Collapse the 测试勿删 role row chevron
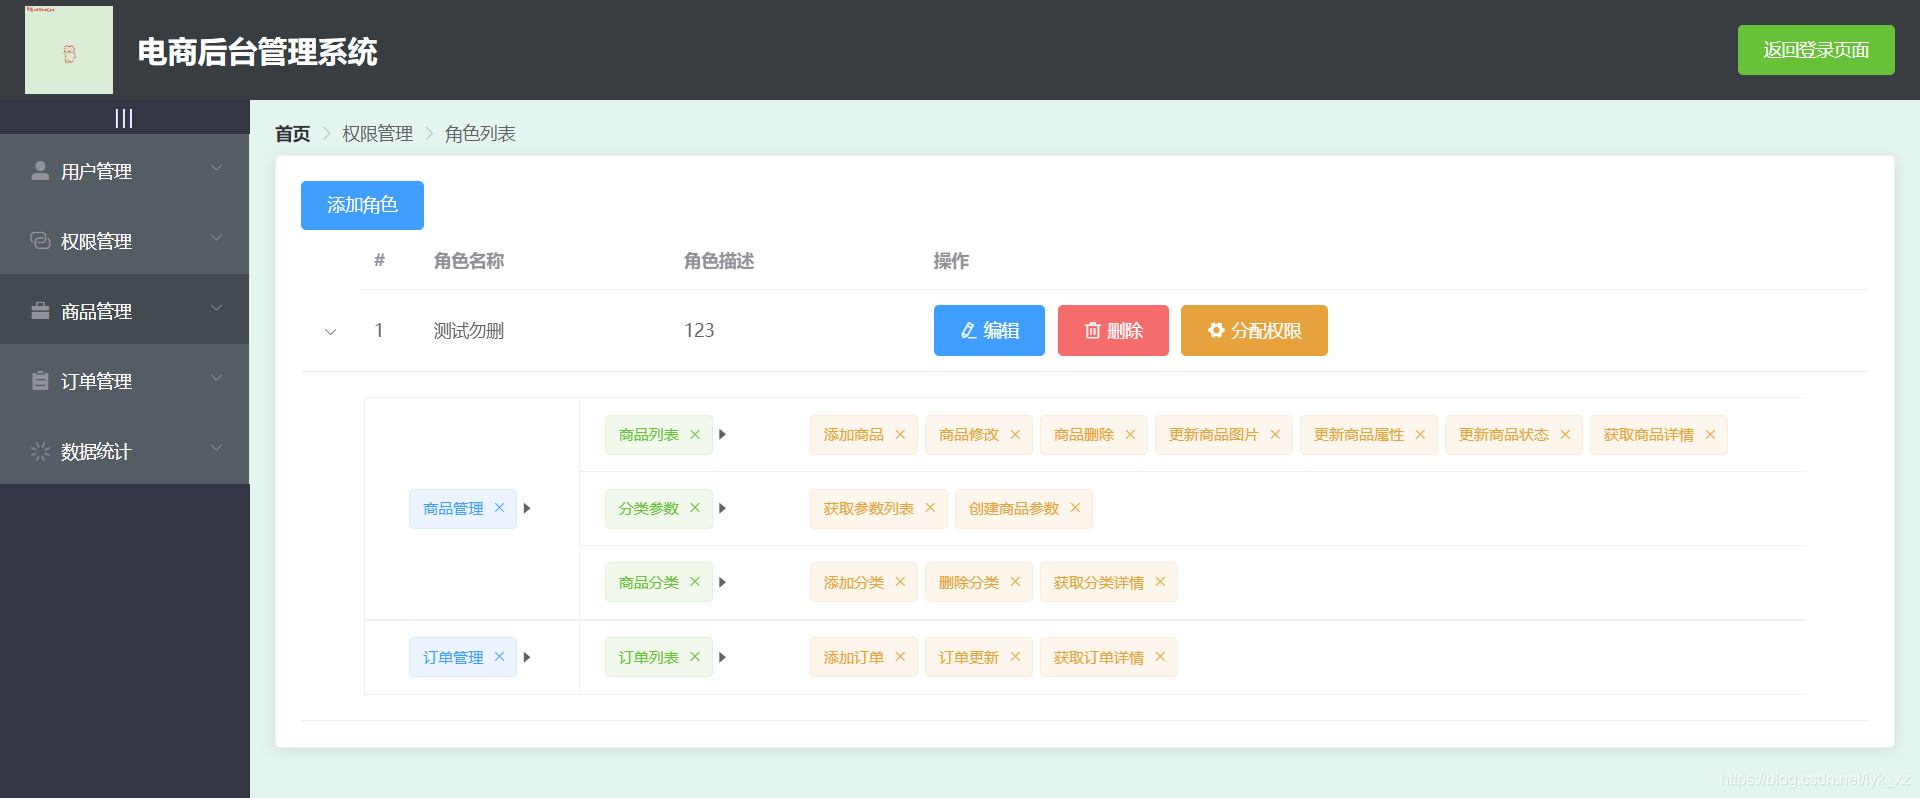The image size is (1920, 798). (x=331, y=331)
